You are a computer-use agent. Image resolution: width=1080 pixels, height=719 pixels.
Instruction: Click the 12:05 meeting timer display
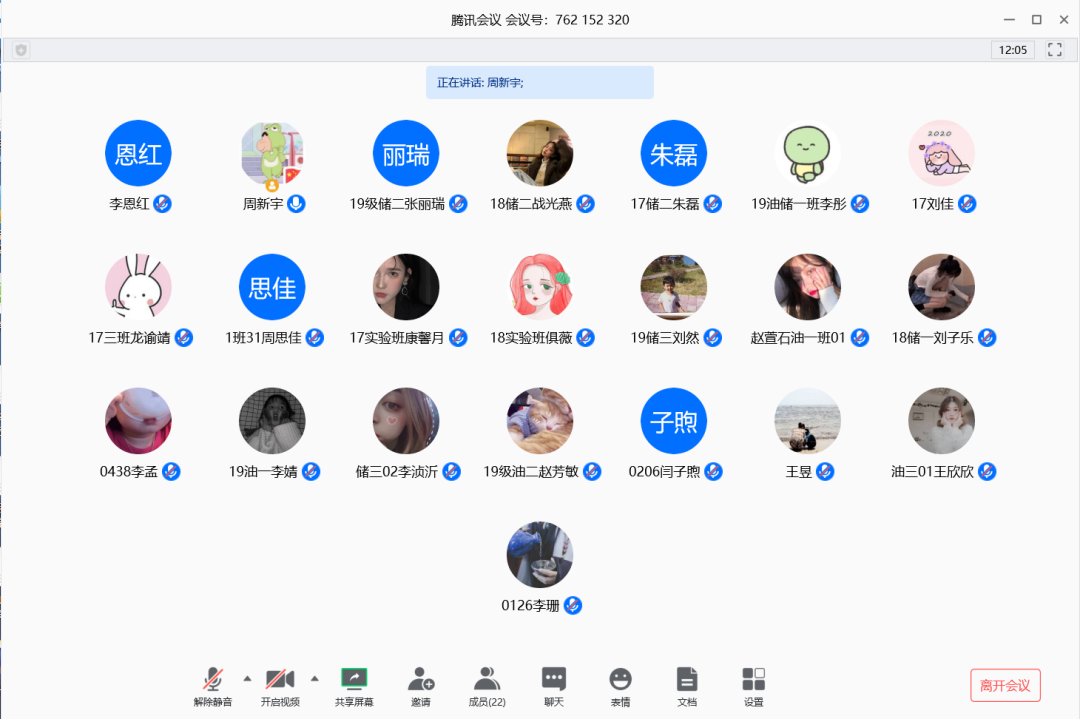1012,50
